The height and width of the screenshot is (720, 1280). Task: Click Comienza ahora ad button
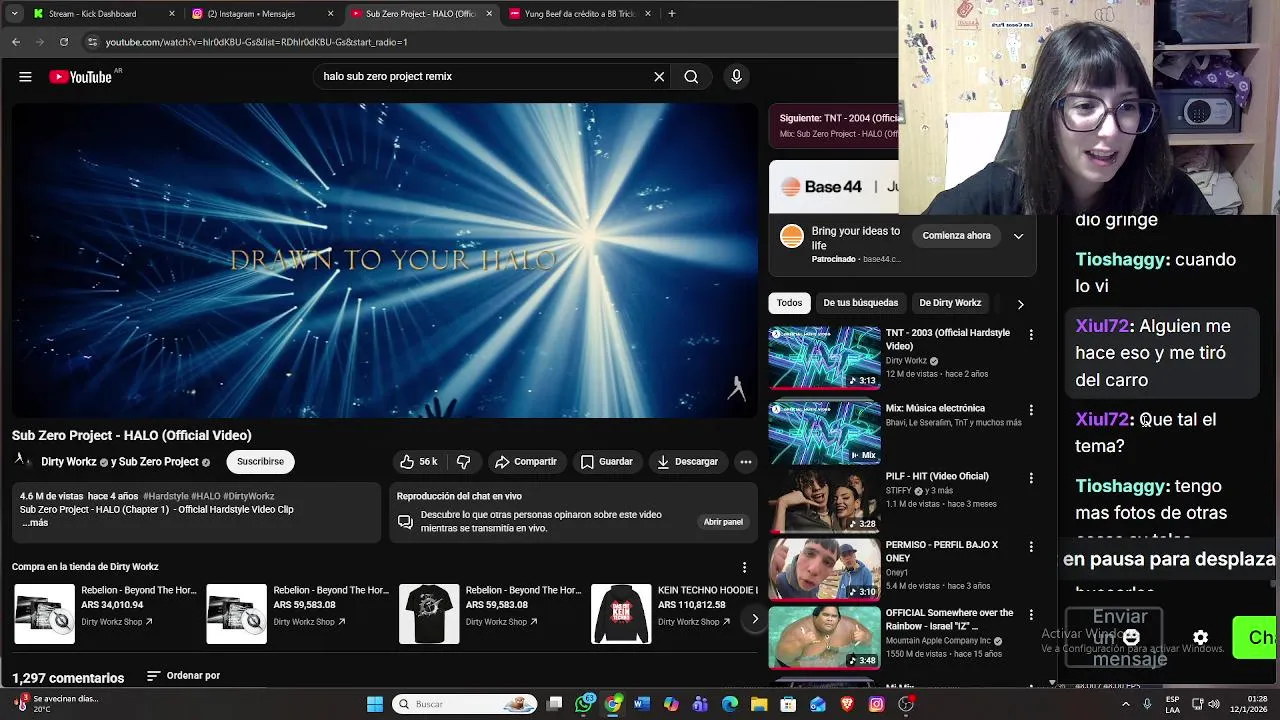pyautogui.click(x=956, y=236)
